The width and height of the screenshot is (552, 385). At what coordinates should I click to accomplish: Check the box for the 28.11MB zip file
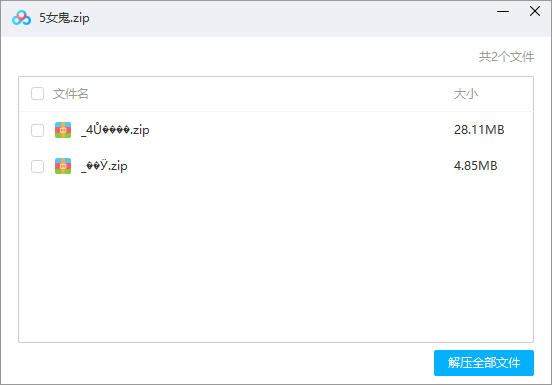pyautogui.click(x=37, y=130)
